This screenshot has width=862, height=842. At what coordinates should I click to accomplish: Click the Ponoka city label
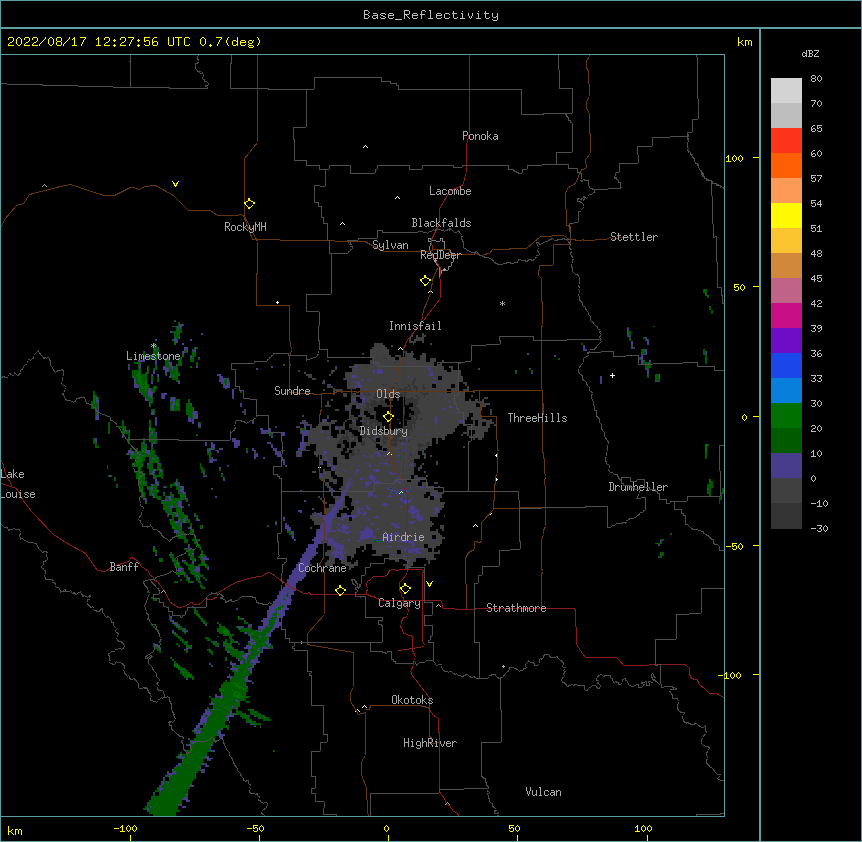[480, 136]
